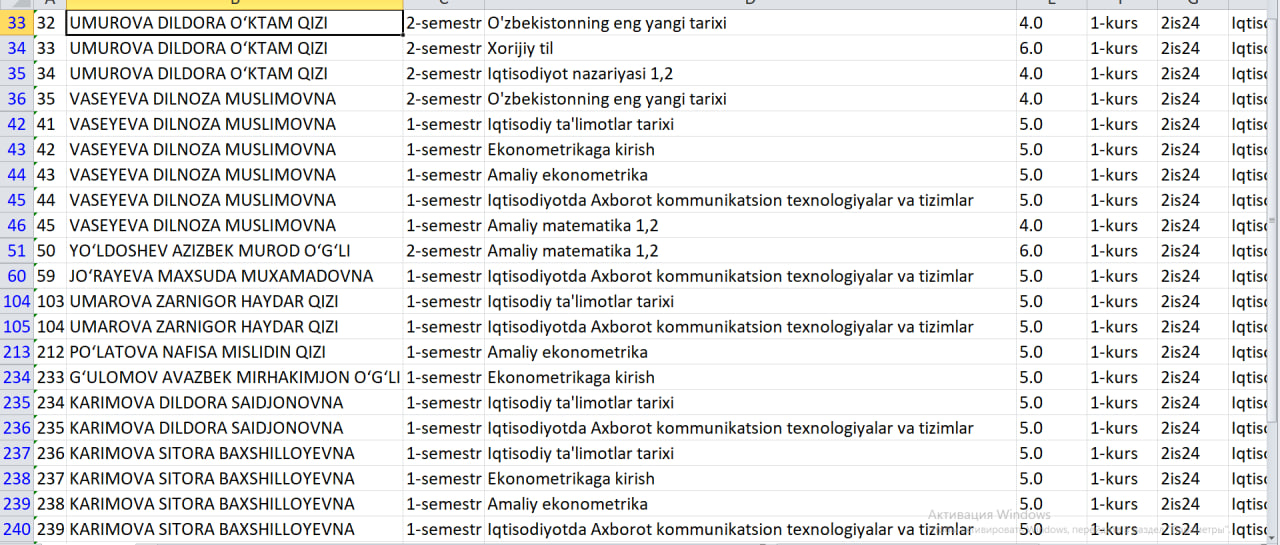Select grade 5.0 in row 60

pyautogui.click(x=1051, y=276)
